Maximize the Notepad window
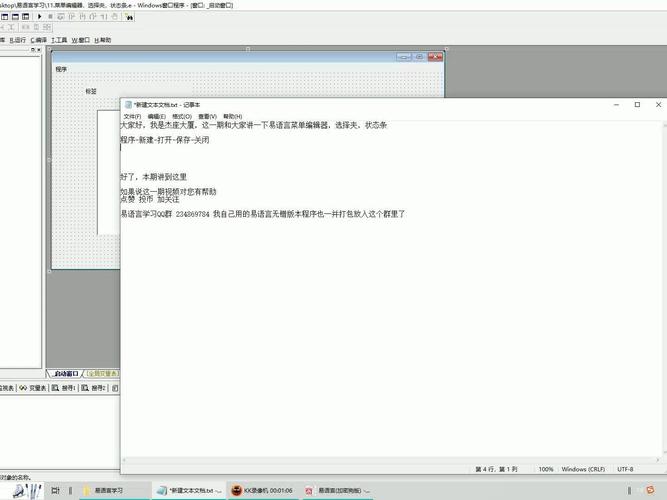667x500 pixels. coord(637,105)
